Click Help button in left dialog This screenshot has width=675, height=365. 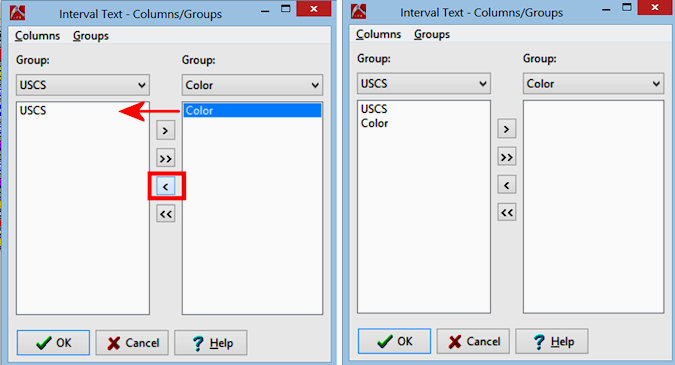coord(211,343)
